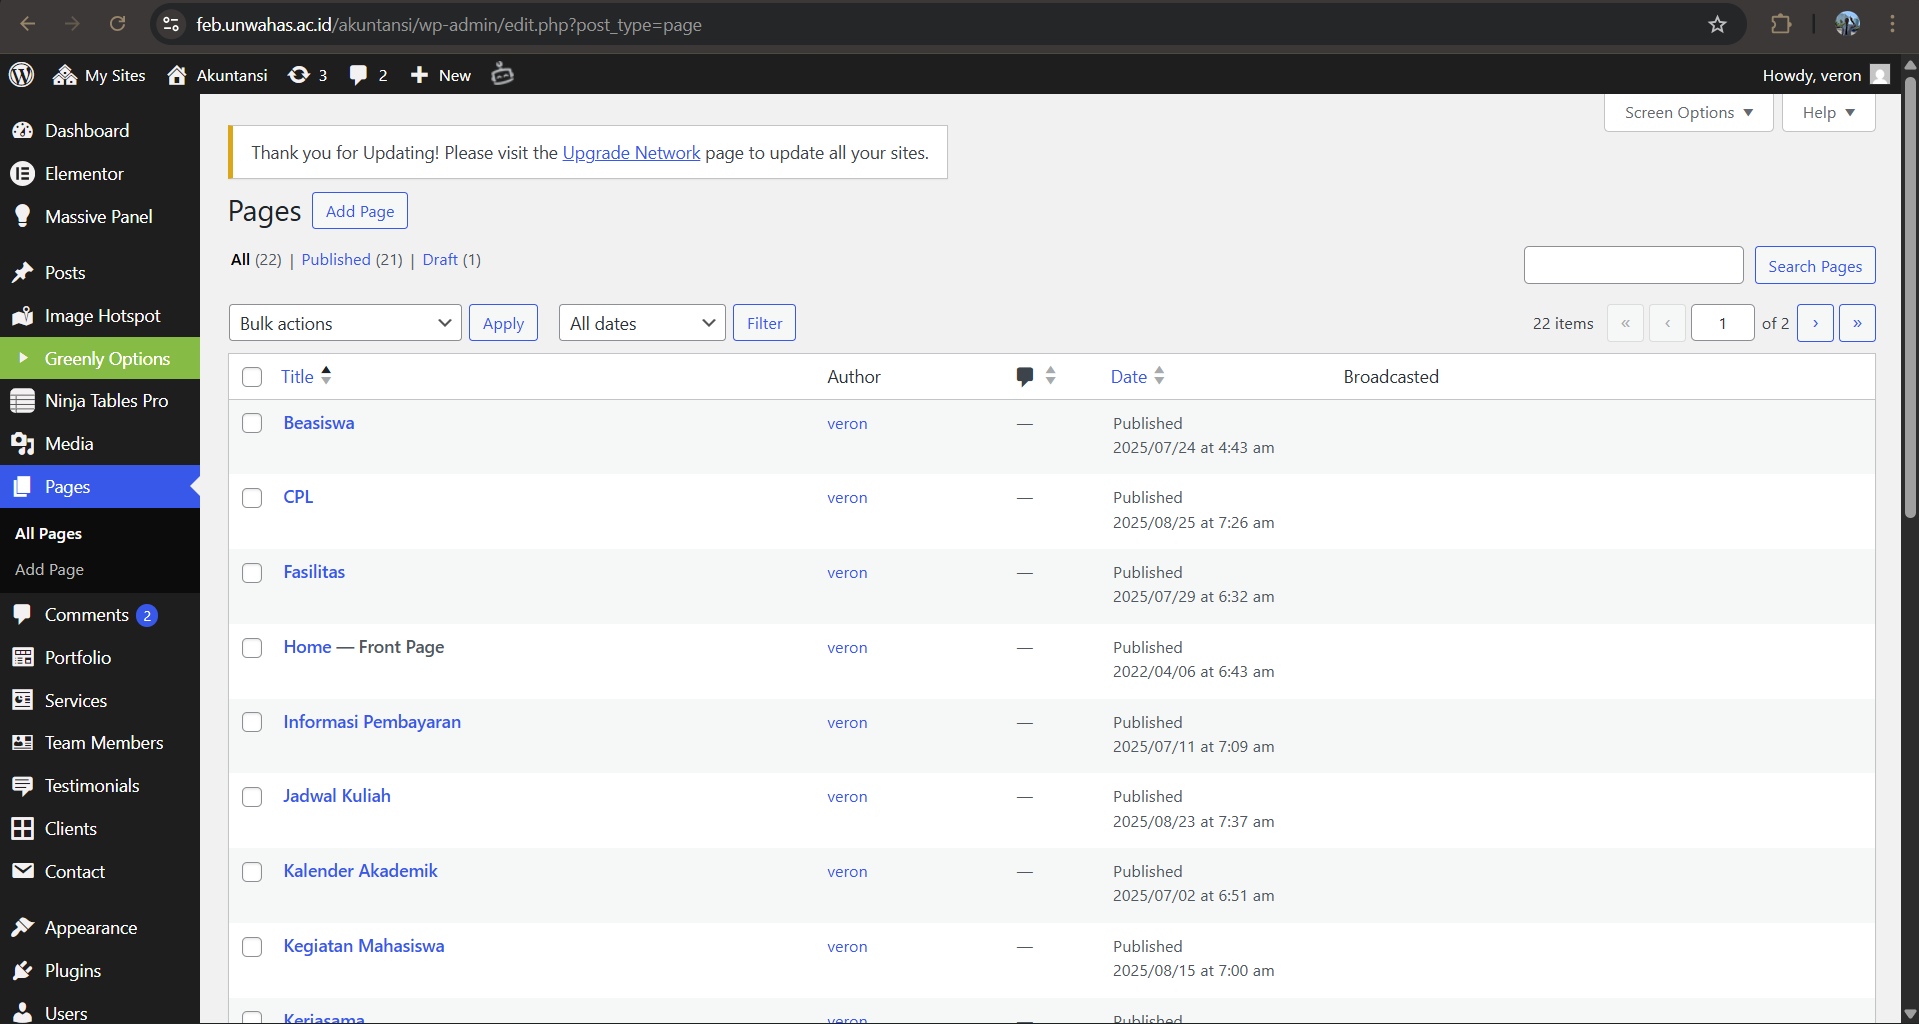Image resolution: width=1919 pixels, height=1024 pixels.
Task: Click inside the search pages field
Action: pos(1633,264)
